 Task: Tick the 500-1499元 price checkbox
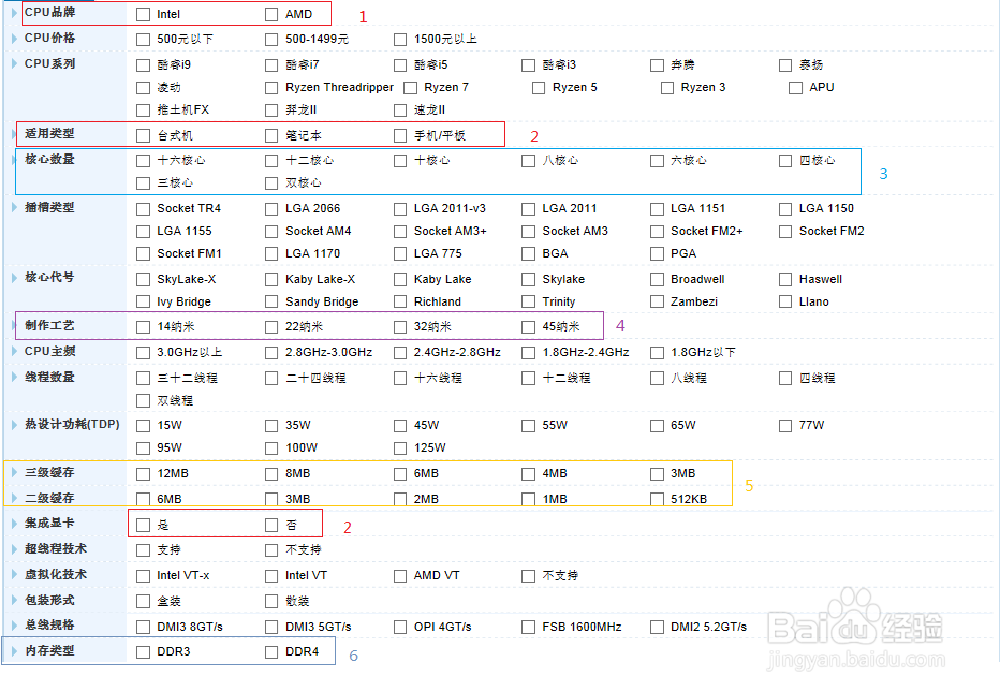pos(272,40)
